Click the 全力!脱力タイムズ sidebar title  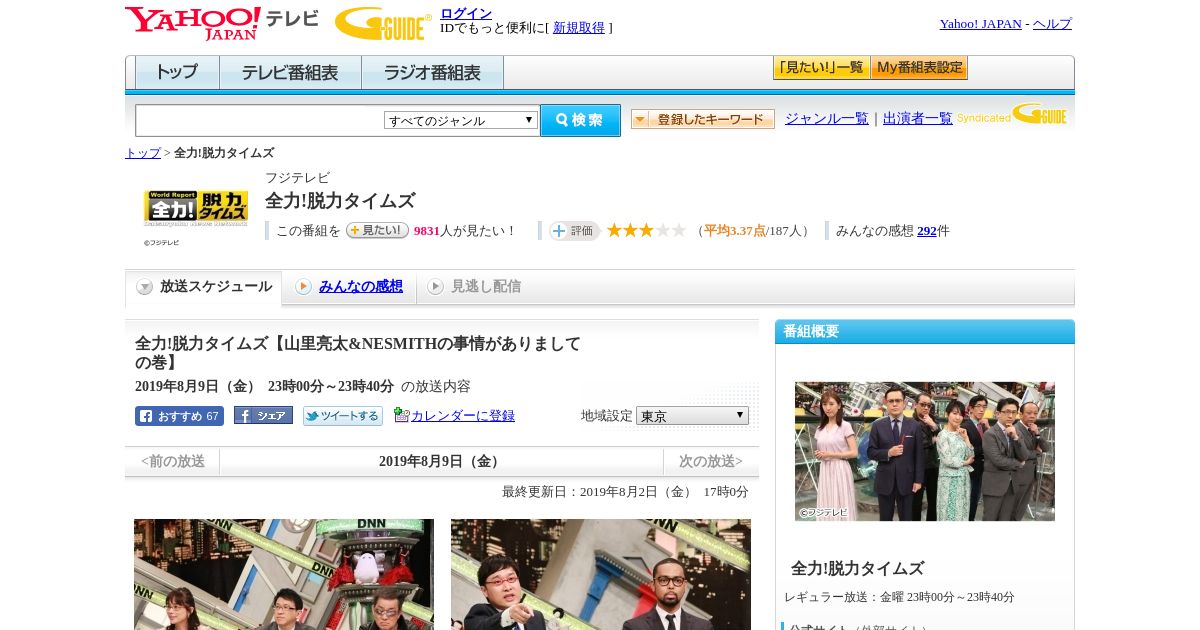(857, 568)
